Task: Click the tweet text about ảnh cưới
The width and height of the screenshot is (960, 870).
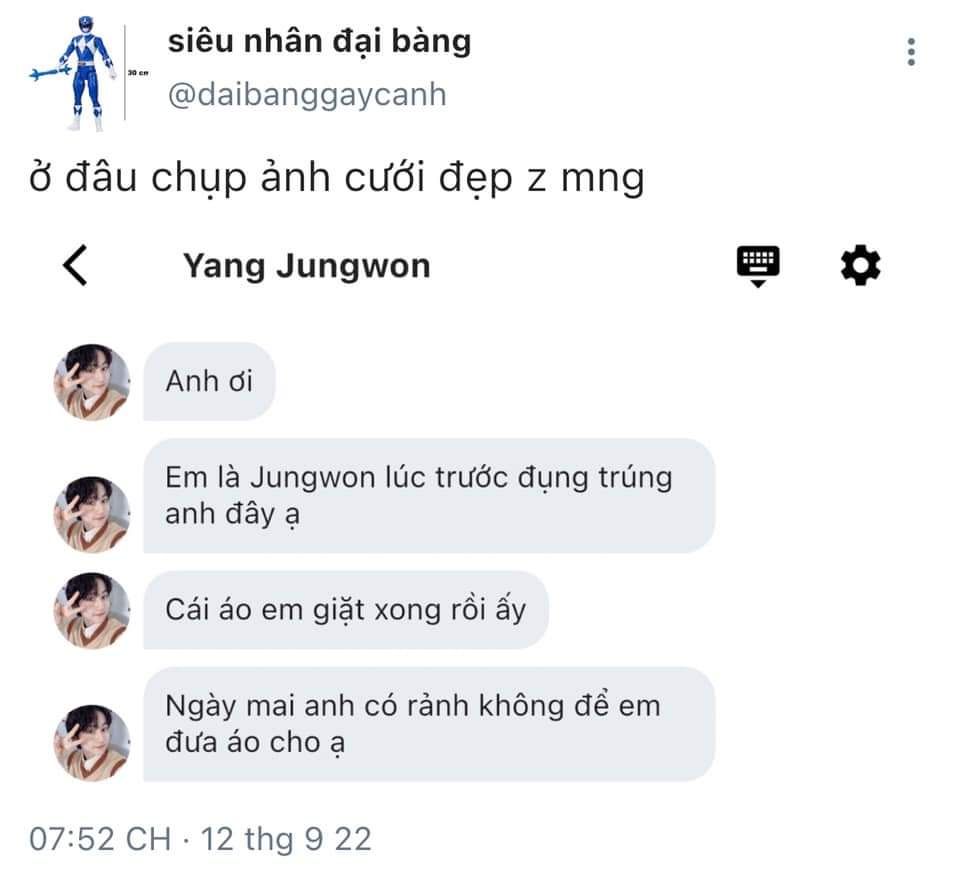Action: click(x=336, y=178)
